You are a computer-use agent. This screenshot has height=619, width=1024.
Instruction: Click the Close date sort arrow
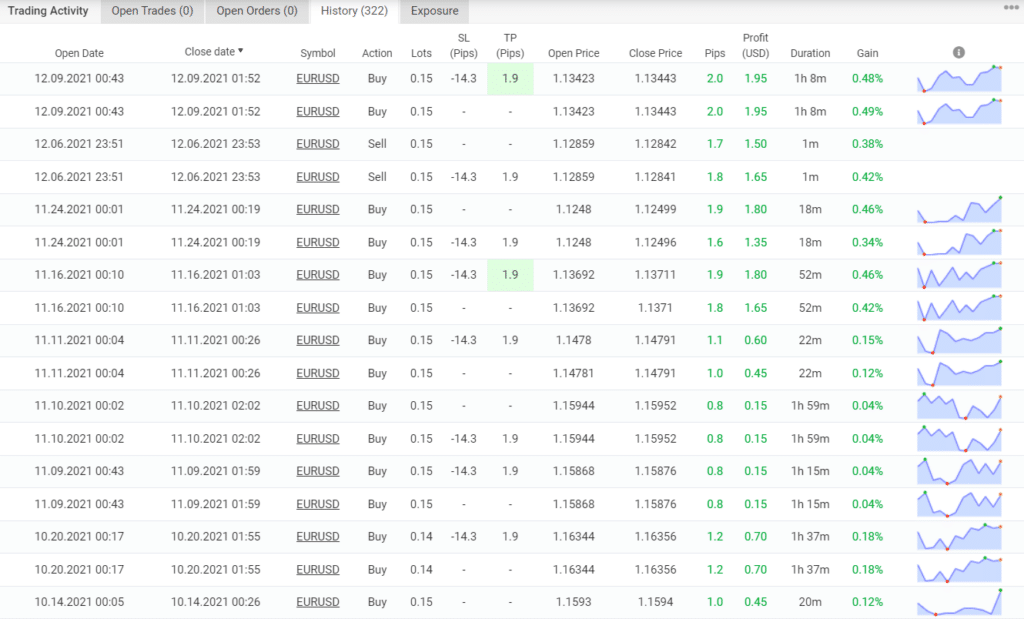(240, 51)
